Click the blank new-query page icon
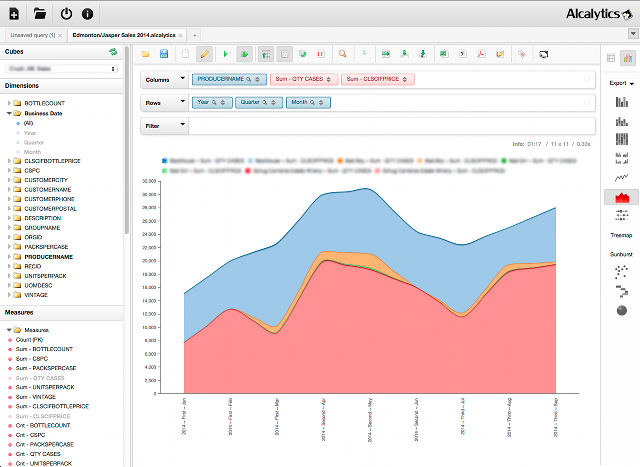 185,54
